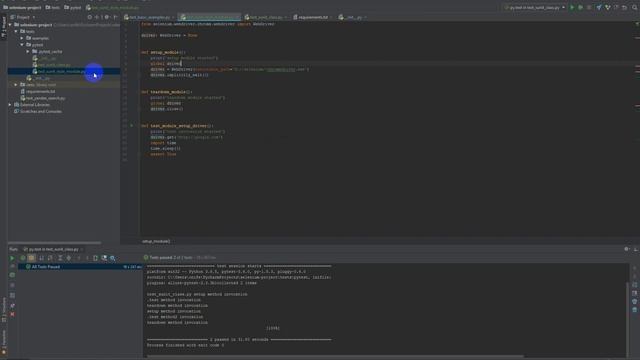Open test runner settings magnifier-gear icon
Screen dimensions: 640x360
113,258
